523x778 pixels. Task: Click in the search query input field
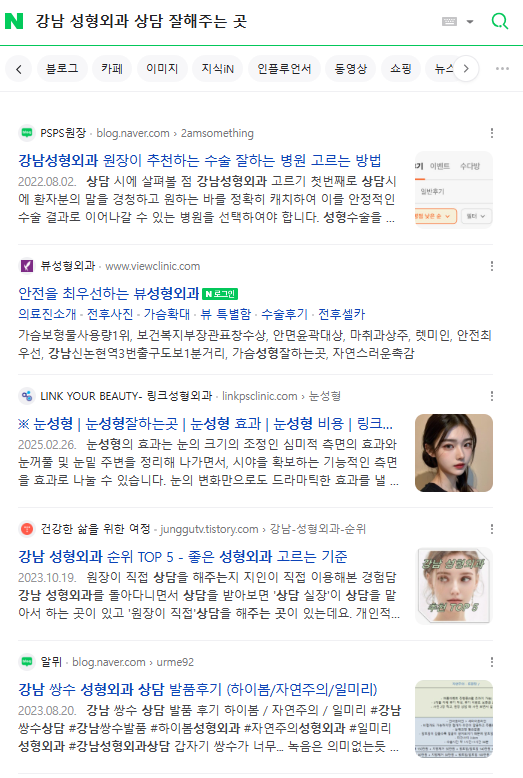point(233,21)
